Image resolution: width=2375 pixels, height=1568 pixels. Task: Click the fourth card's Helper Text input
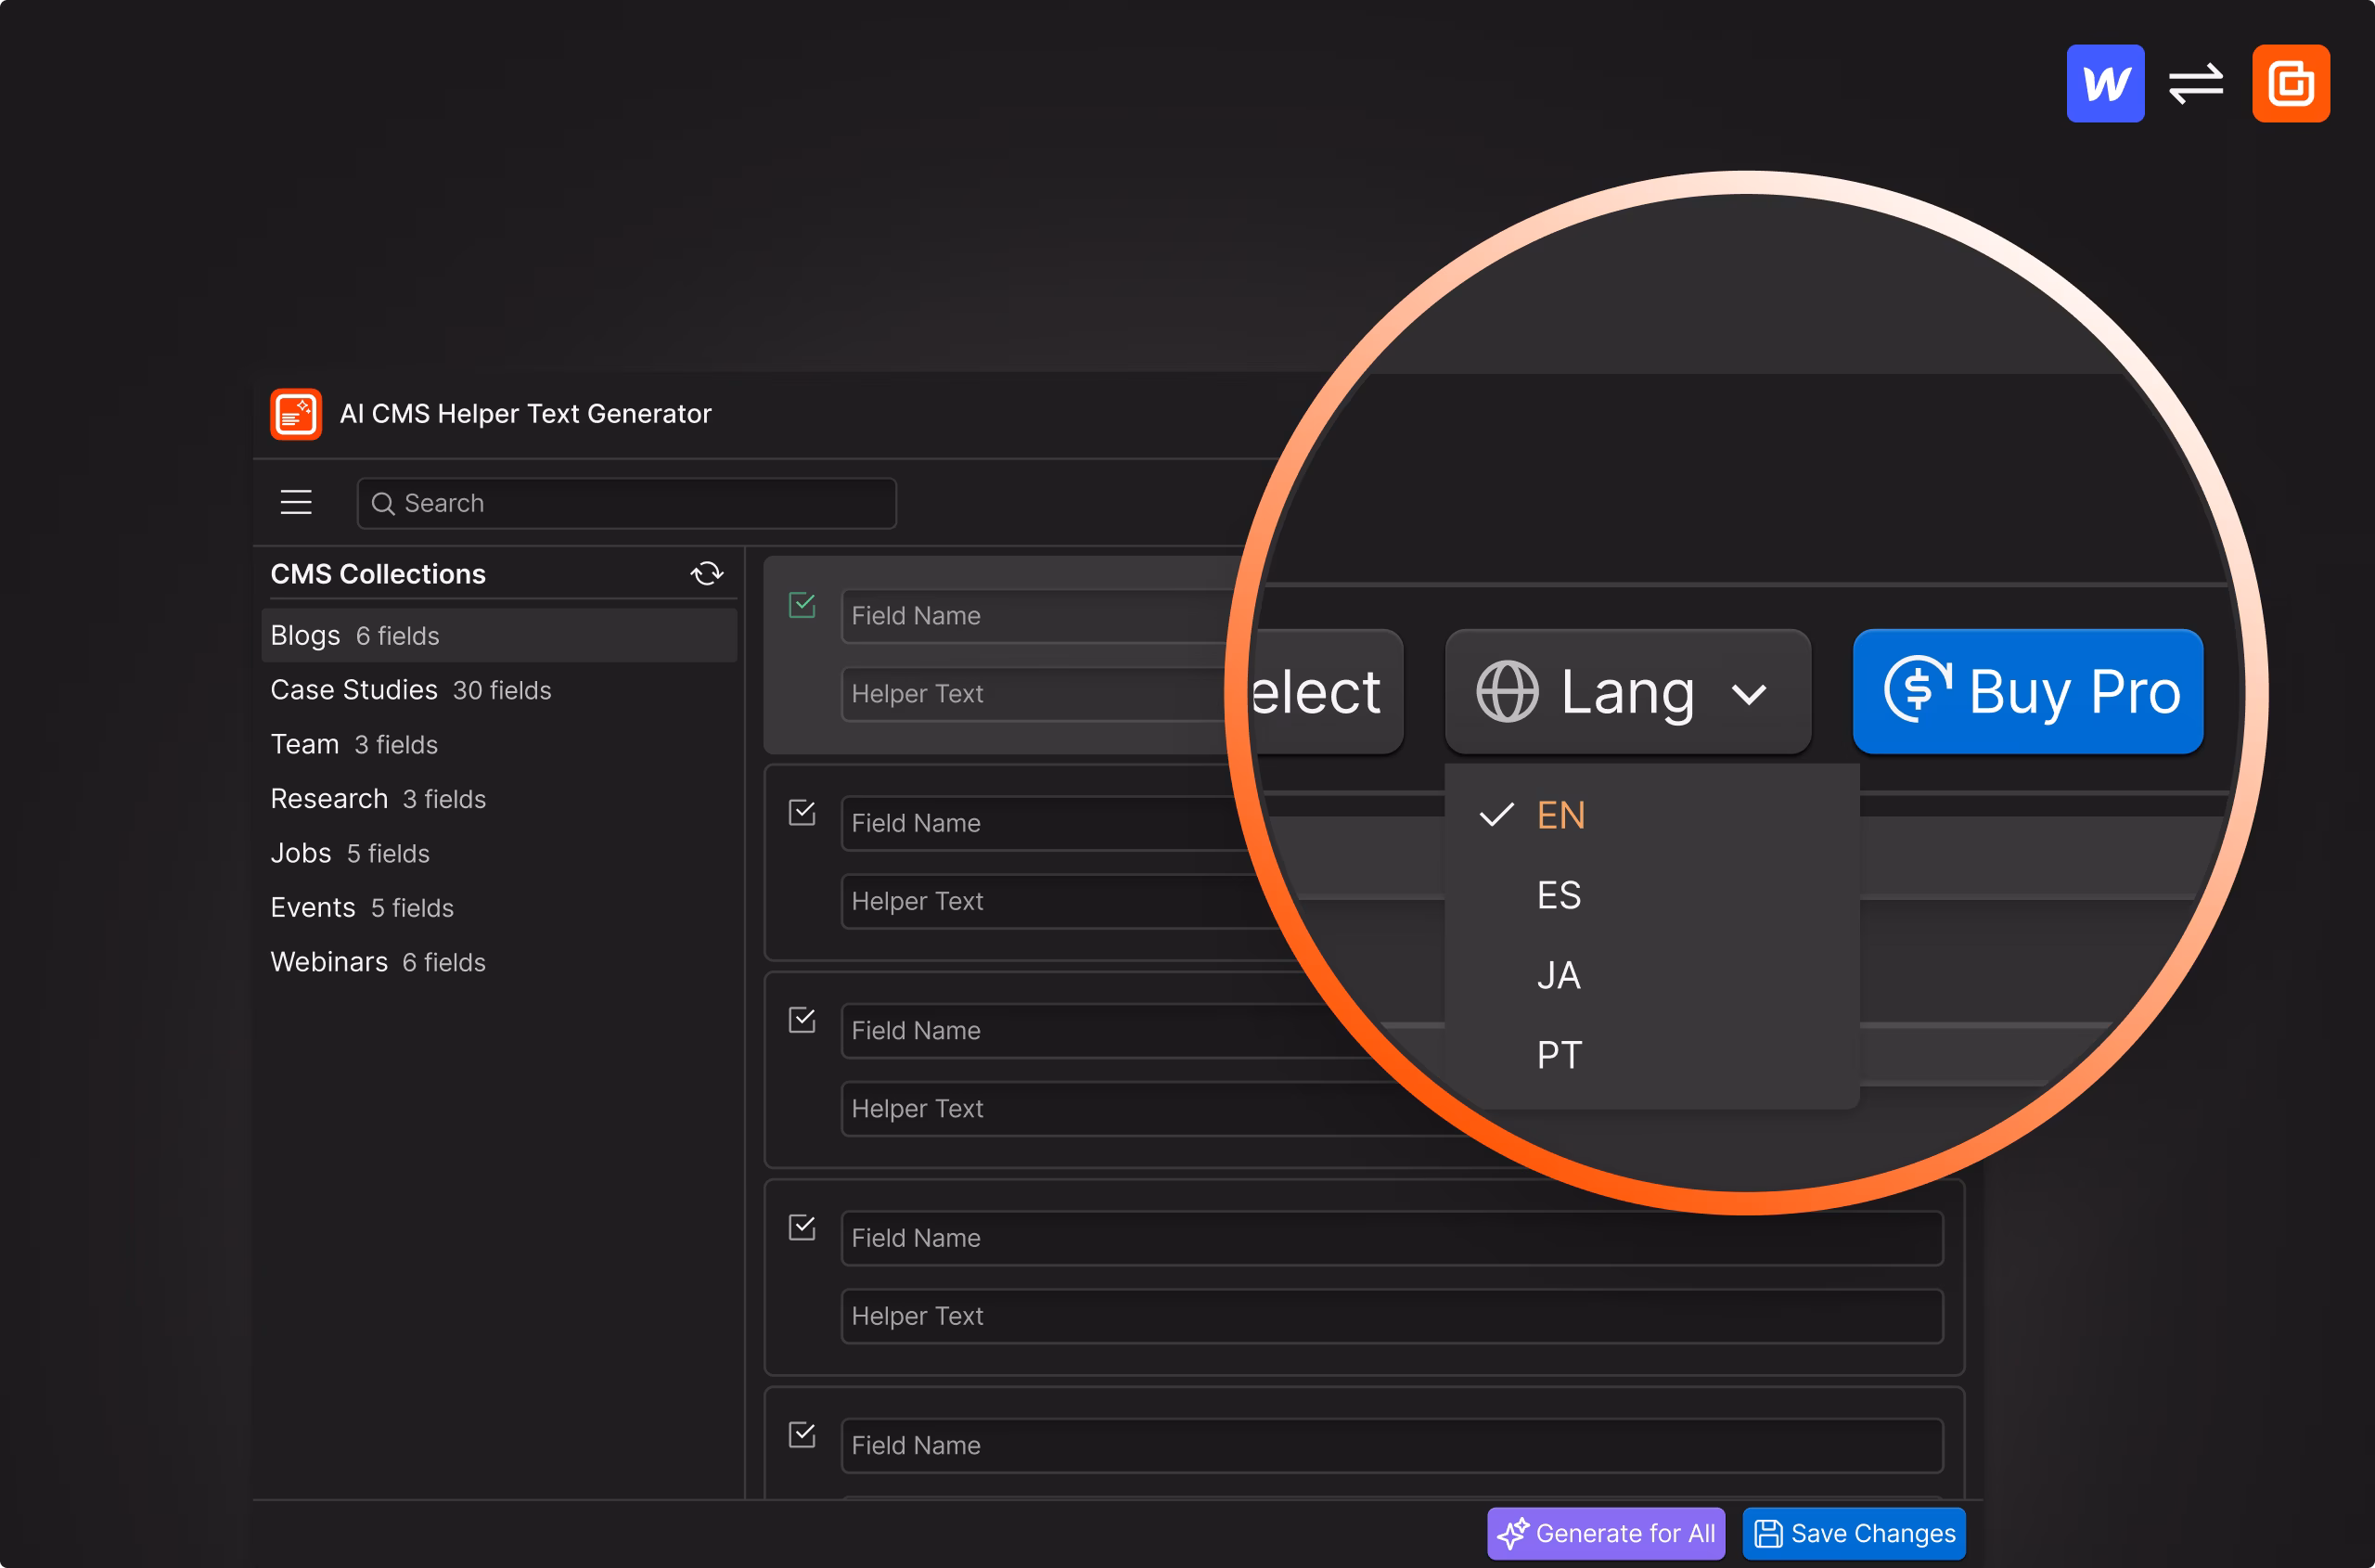[1392, 1316]
